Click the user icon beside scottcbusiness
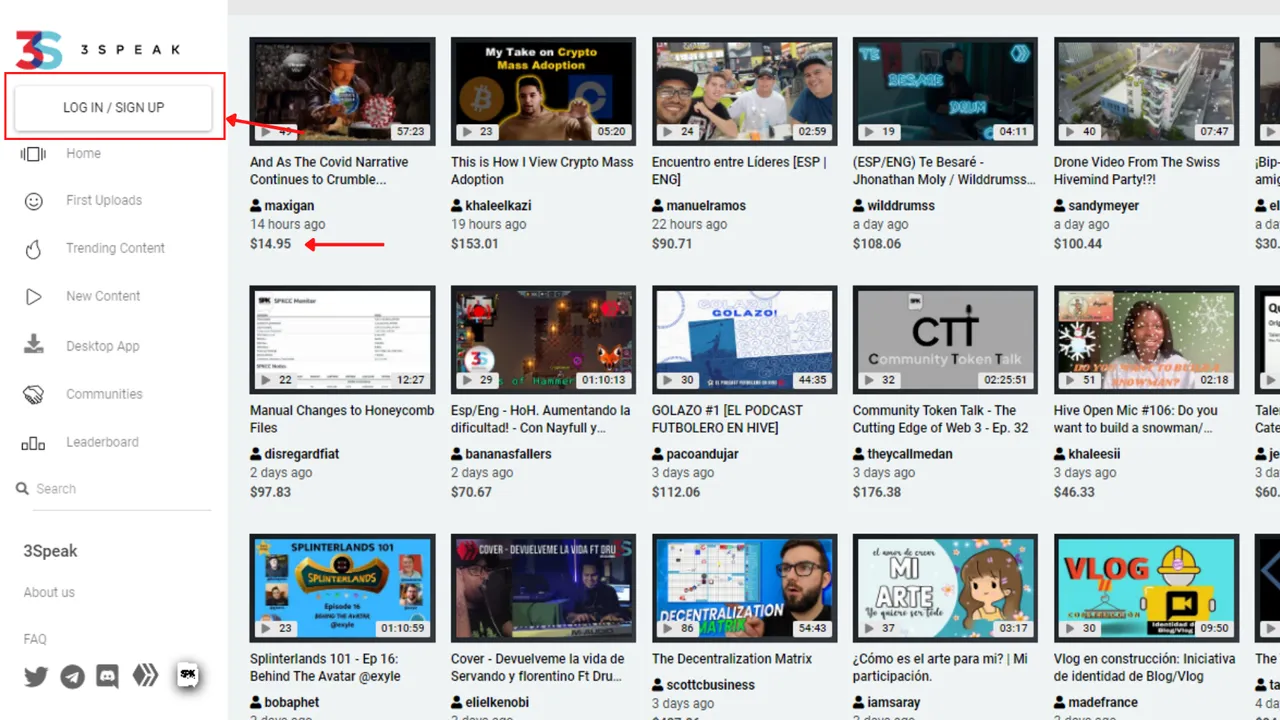Image resolution: width=1280 pixels, height=720 pixels. pyautogui.click(x=658, y=685)
